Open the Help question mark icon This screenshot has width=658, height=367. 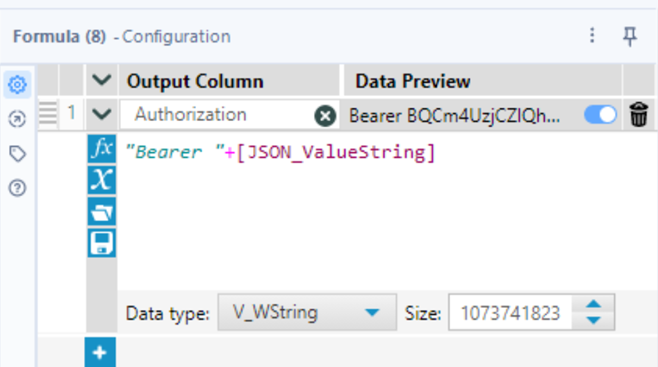[x=17, y=188]
